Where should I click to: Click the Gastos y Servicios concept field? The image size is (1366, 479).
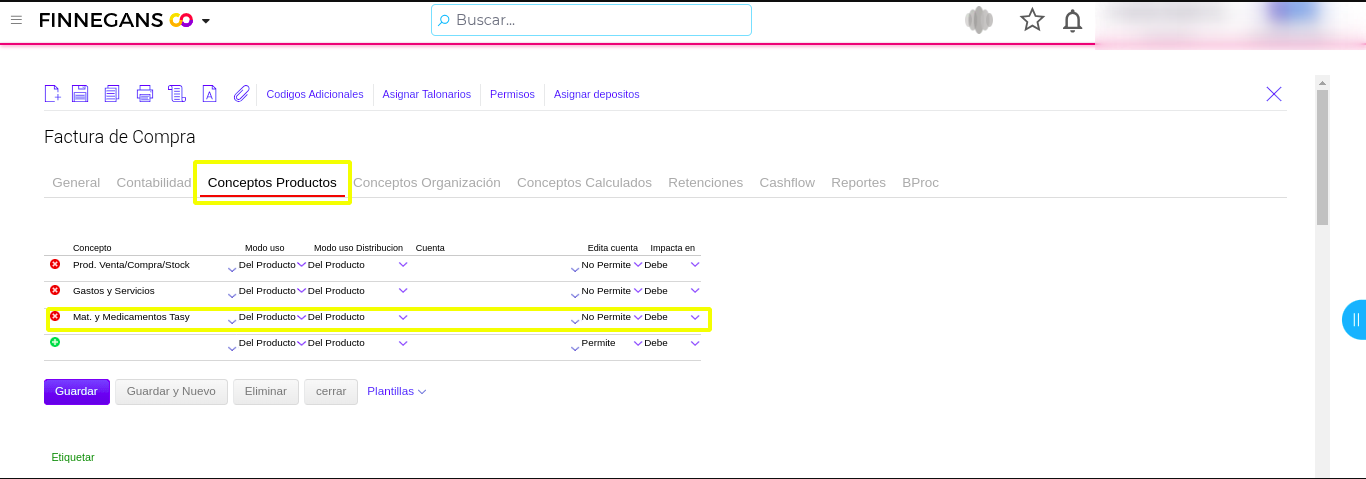tap(148, 291)
